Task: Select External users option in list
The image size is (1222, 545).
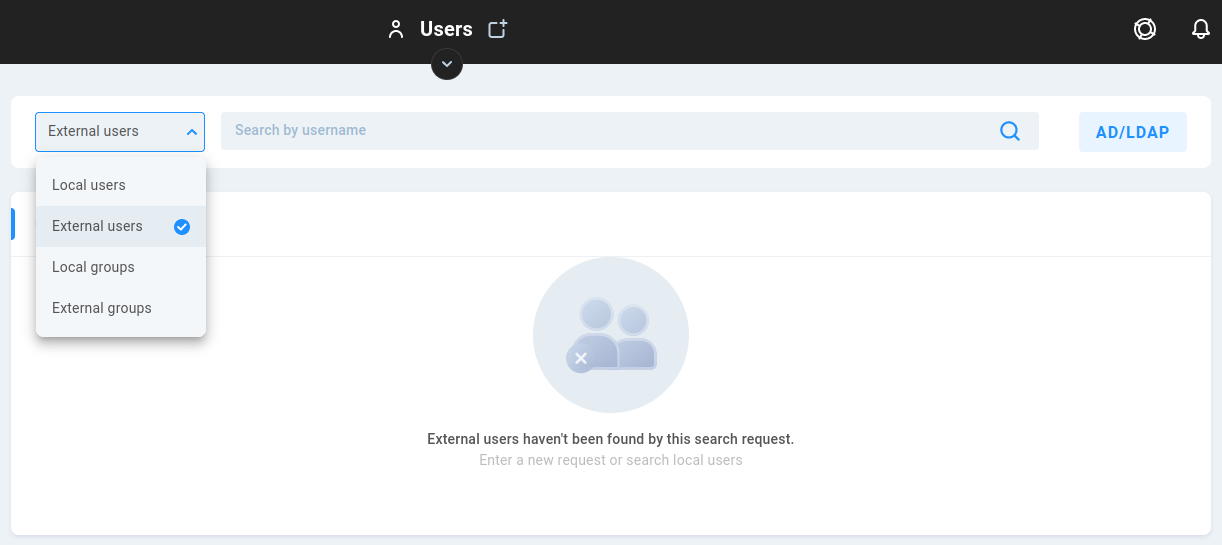Action: pos(121,226)
